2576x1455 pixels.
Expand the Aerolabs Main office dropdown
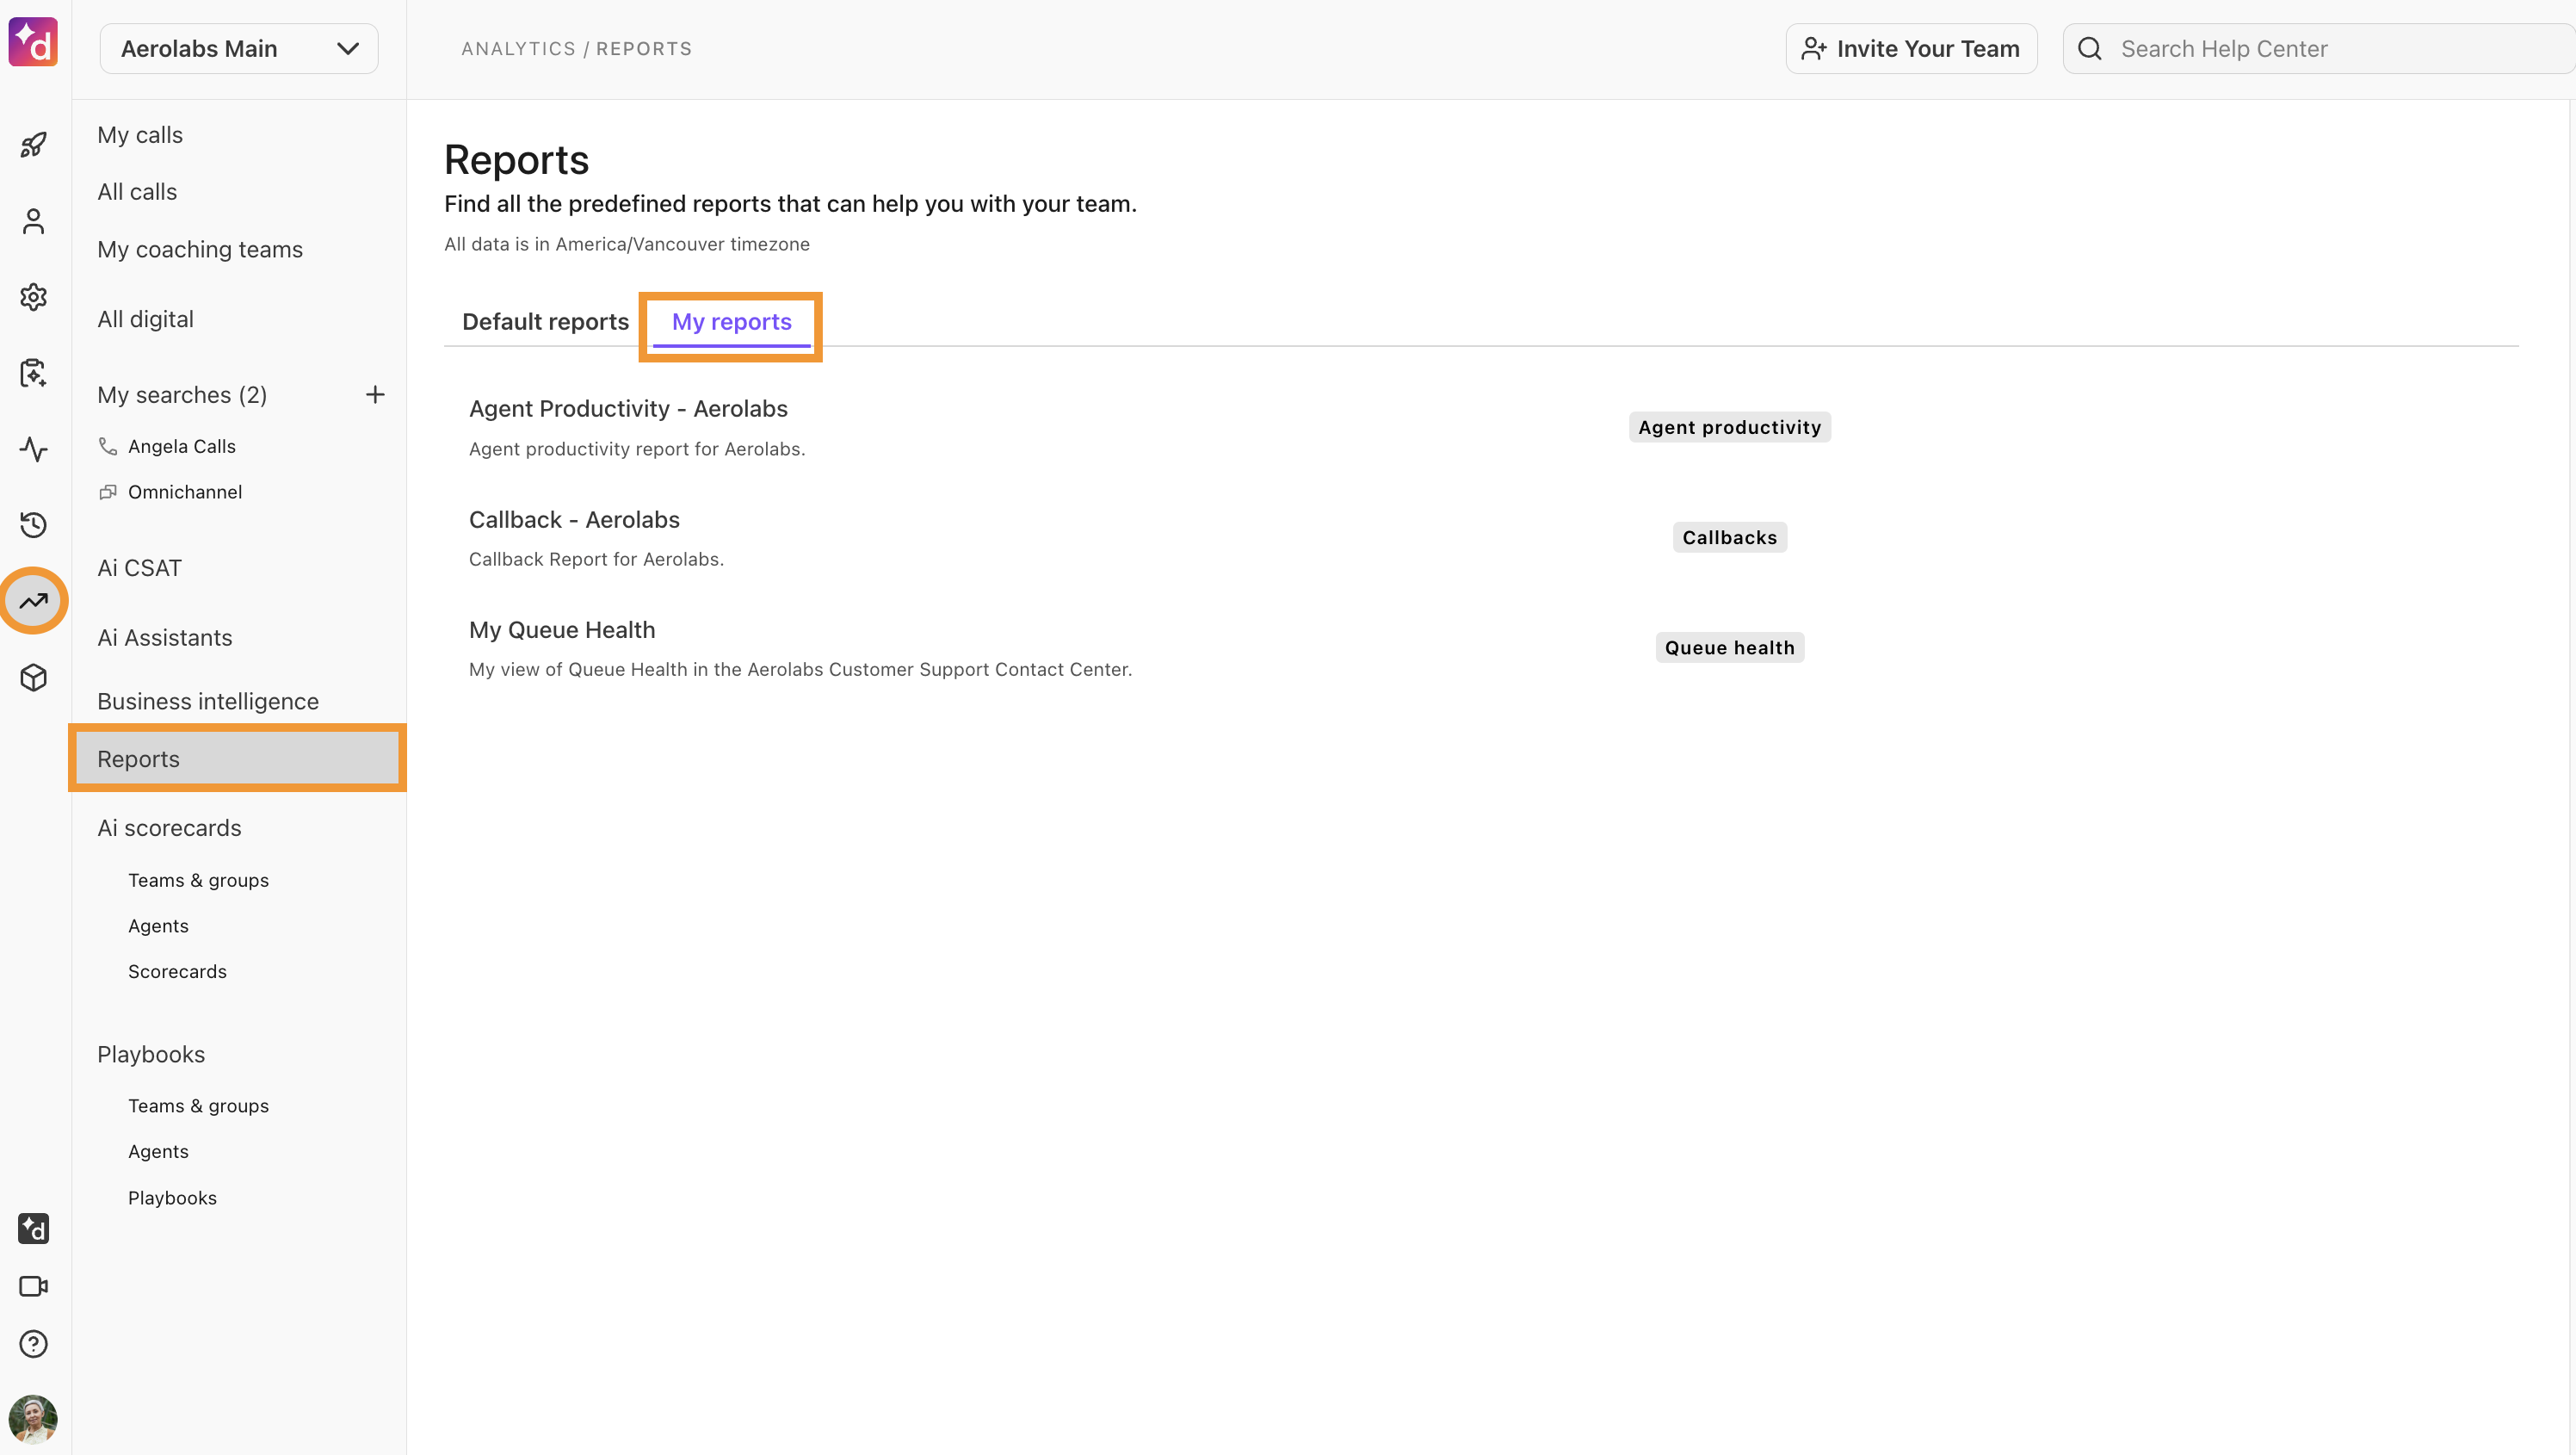[x=239, y=49]
